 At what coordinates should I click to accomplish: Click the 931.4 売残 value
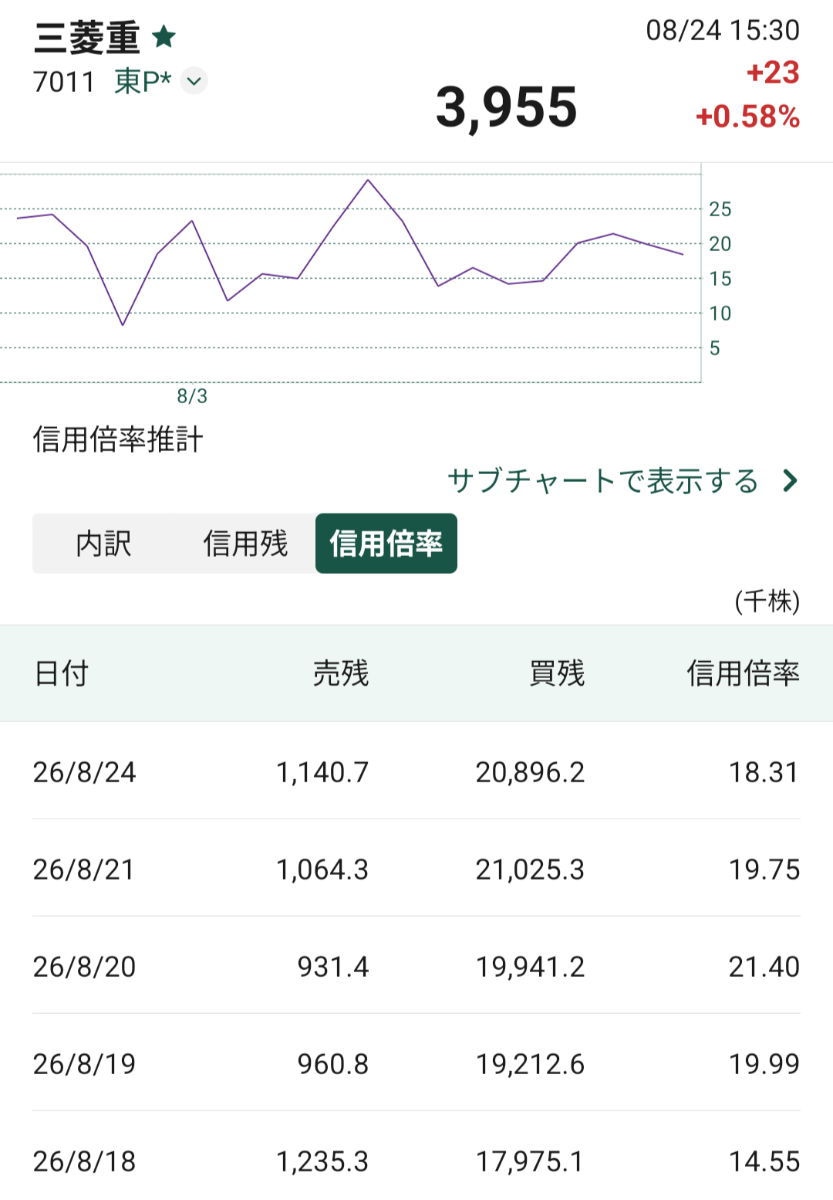(334, 967)
